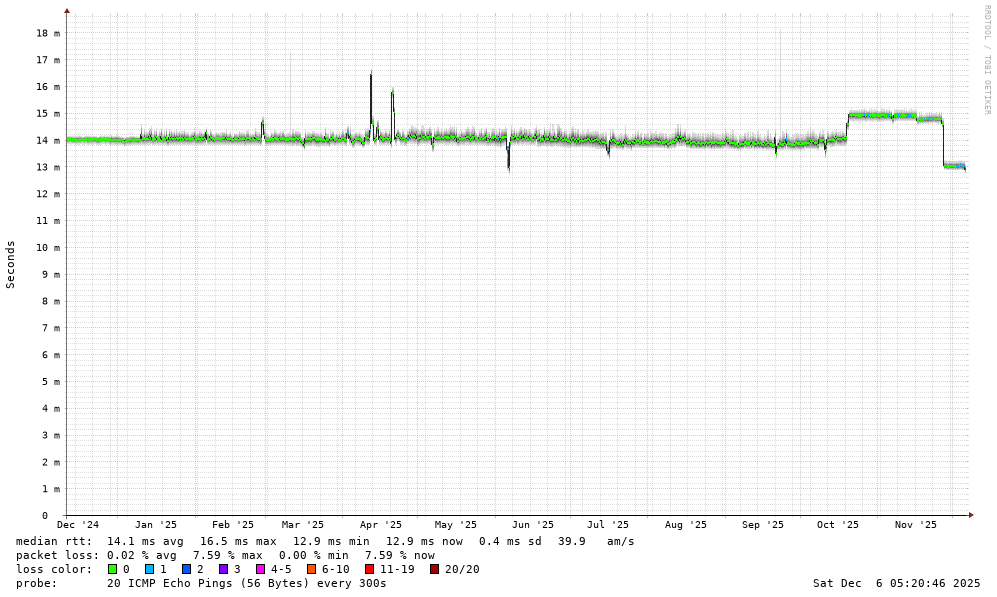Choose the purple legend swatch
Viewport: 997px width, 597px height.
tap(223, 569)
